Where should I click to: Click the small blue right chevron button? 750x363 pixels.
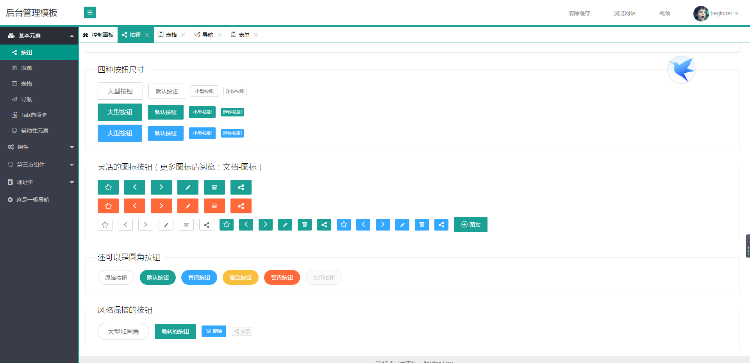[383, 224]
